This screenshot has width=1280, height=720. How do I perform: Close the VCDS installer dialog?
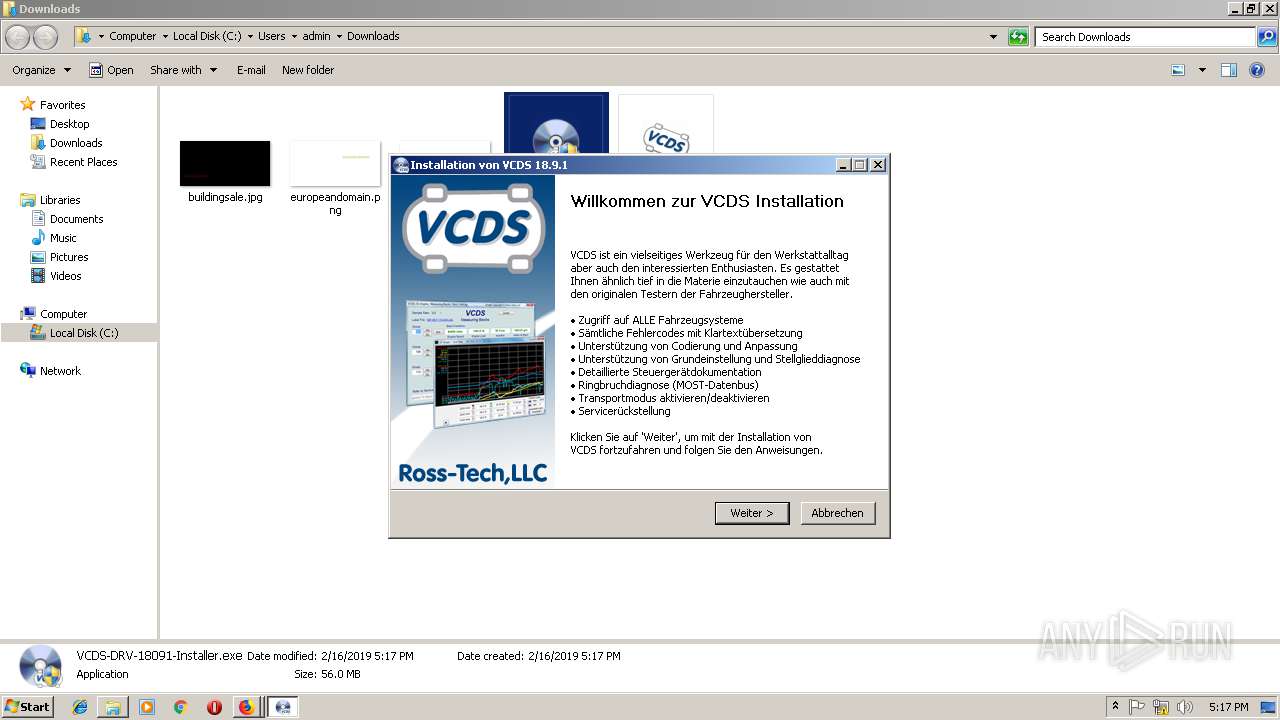pos(877,165)
